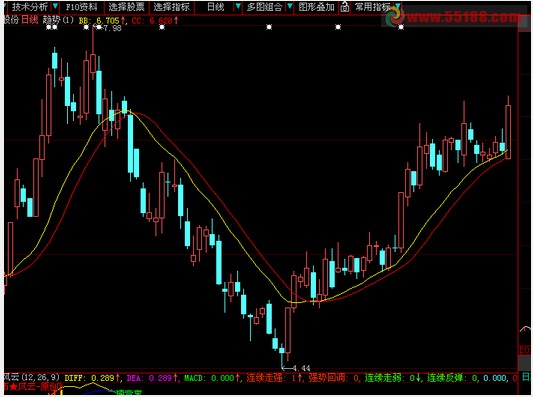Open the 多图组合 option
The image size is (533, 397).
coord(264,7)
